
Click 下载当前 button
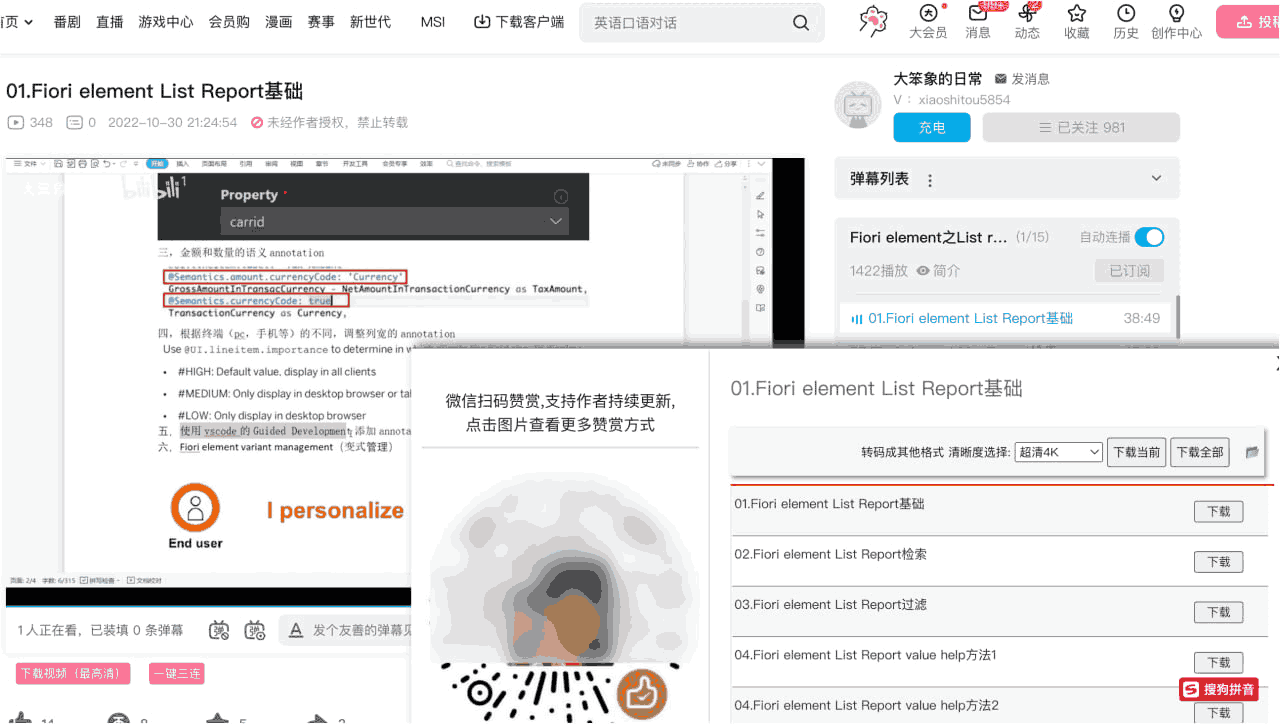(1137, 452)
